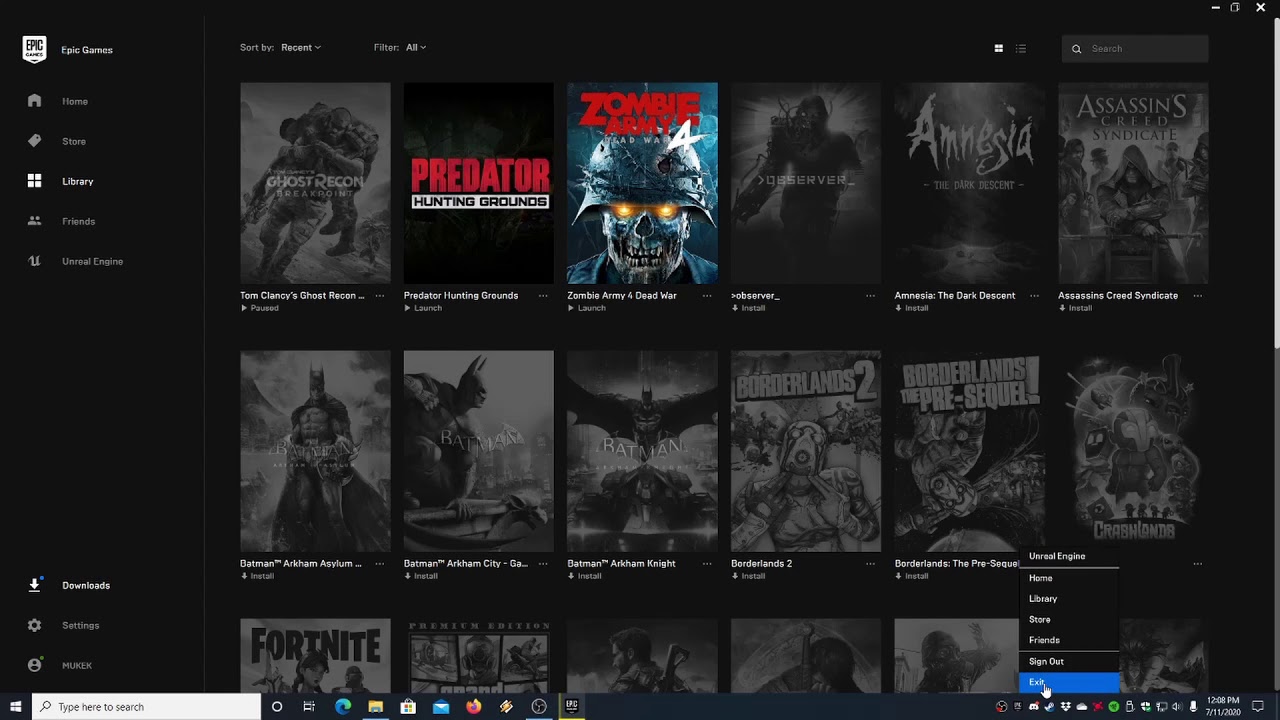Image resolution: width=1280 pixels, height=720 pixels.
Task: Click Exit in tray context menu
Action: click(1068, 682)
